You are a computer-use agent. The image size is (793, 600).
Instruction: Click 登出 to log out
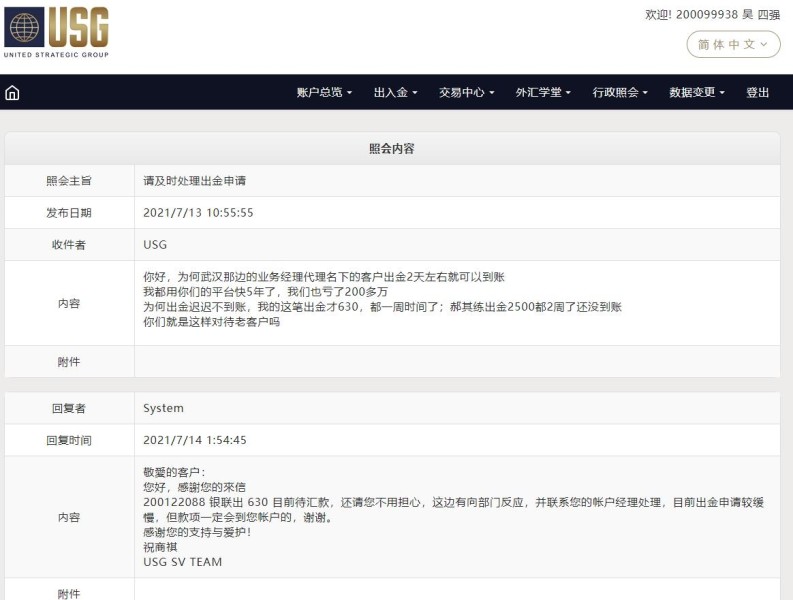point(757,92)
